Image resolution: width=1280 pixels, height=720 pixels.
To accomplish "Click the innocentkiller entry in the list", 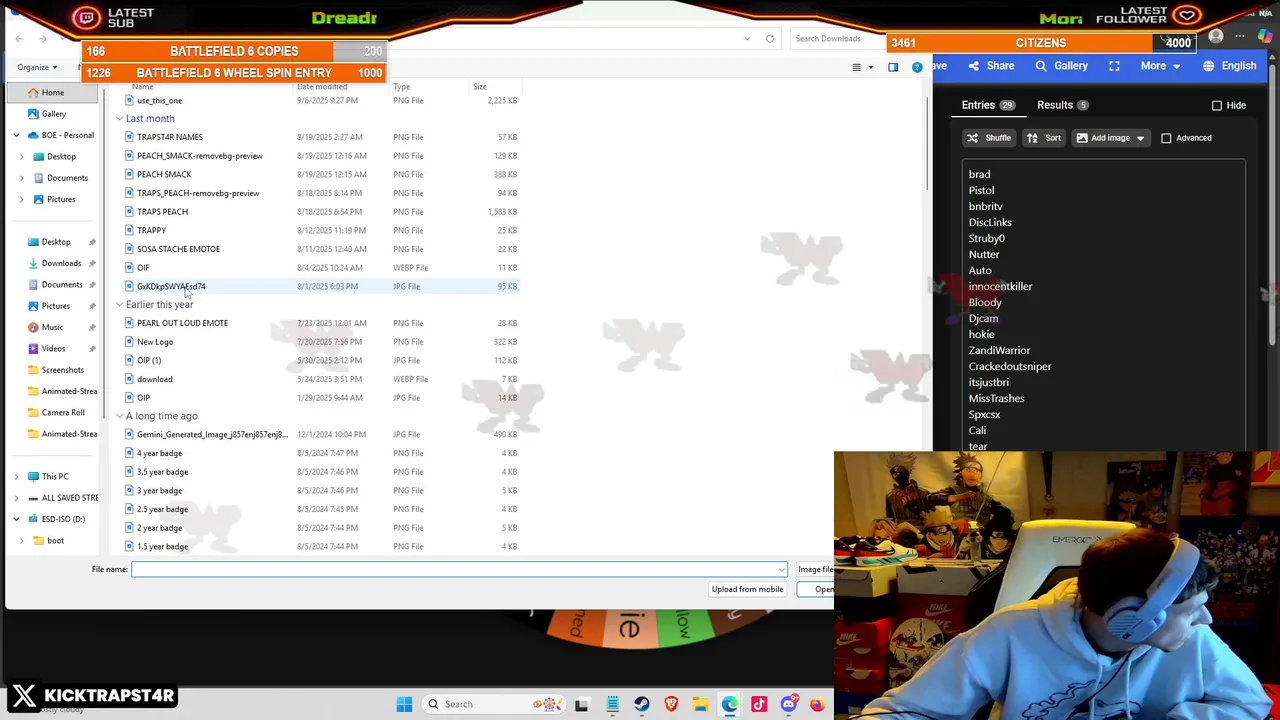I will (x=1000, y=286).
